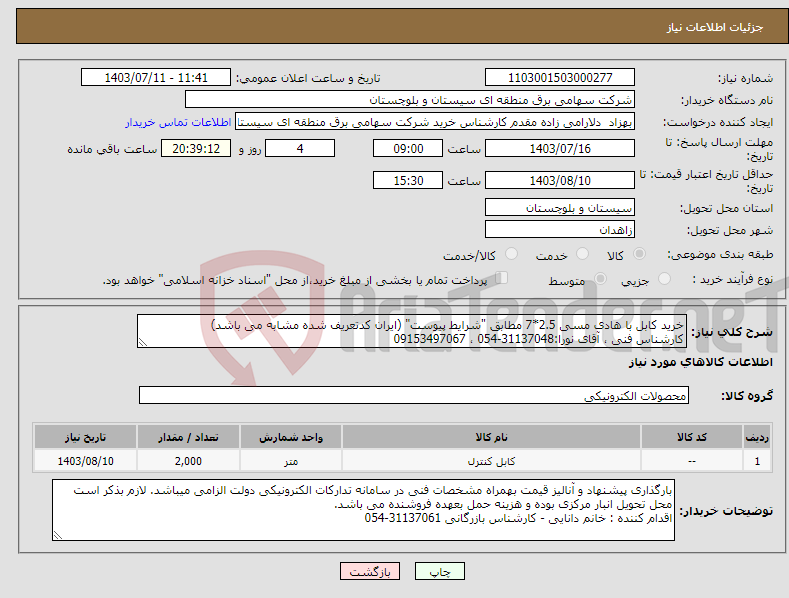
Task: Click the delivery city field زاهدان
Action: coord(560,230)
